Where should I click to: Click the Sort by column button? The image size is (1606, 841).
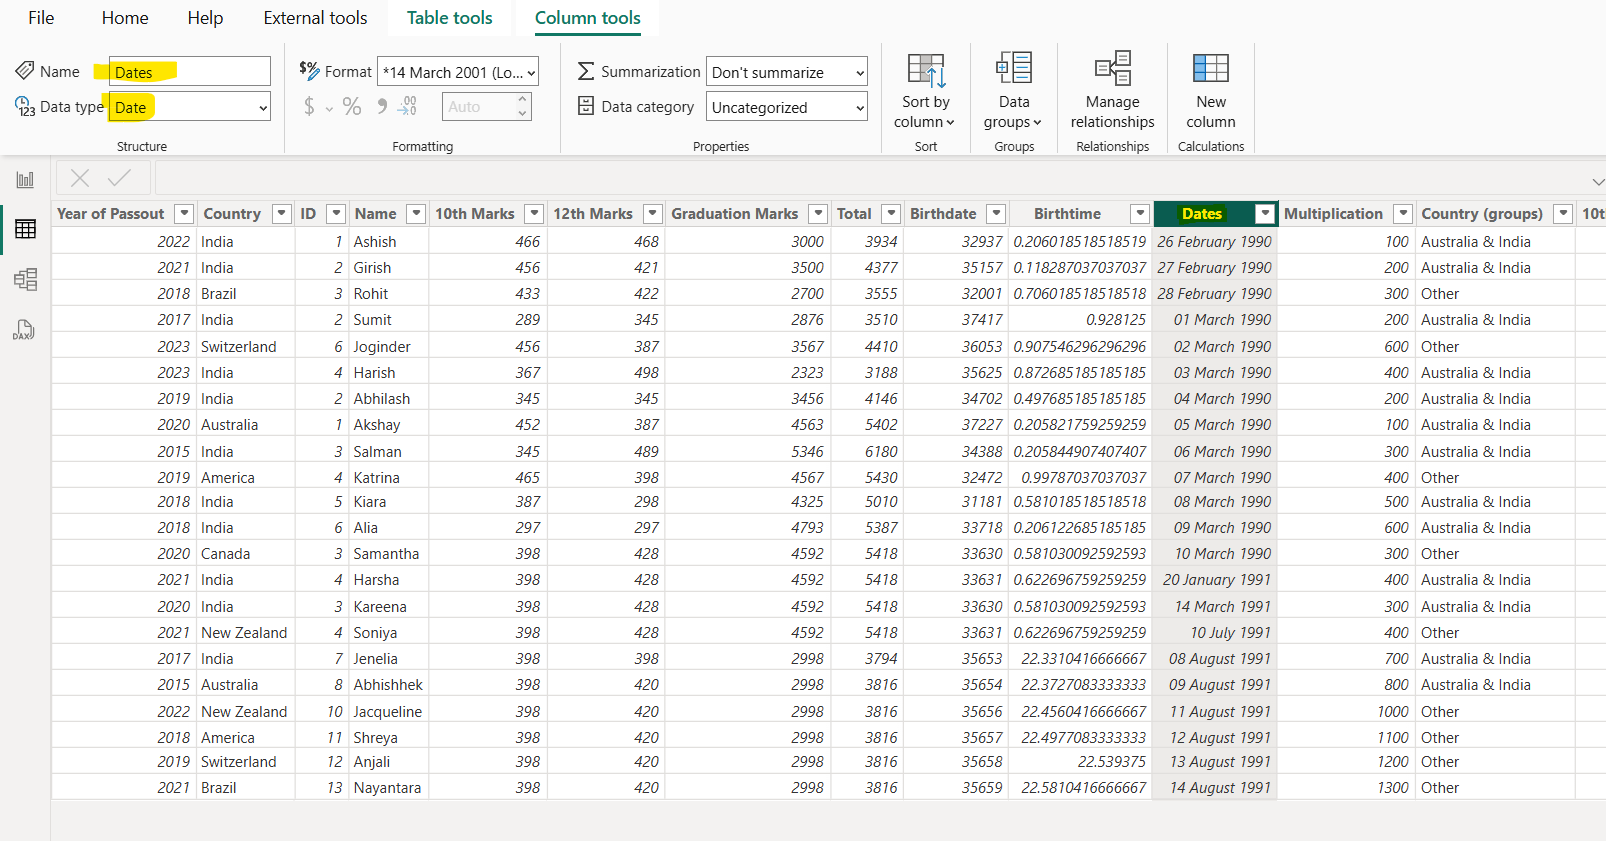925,91
